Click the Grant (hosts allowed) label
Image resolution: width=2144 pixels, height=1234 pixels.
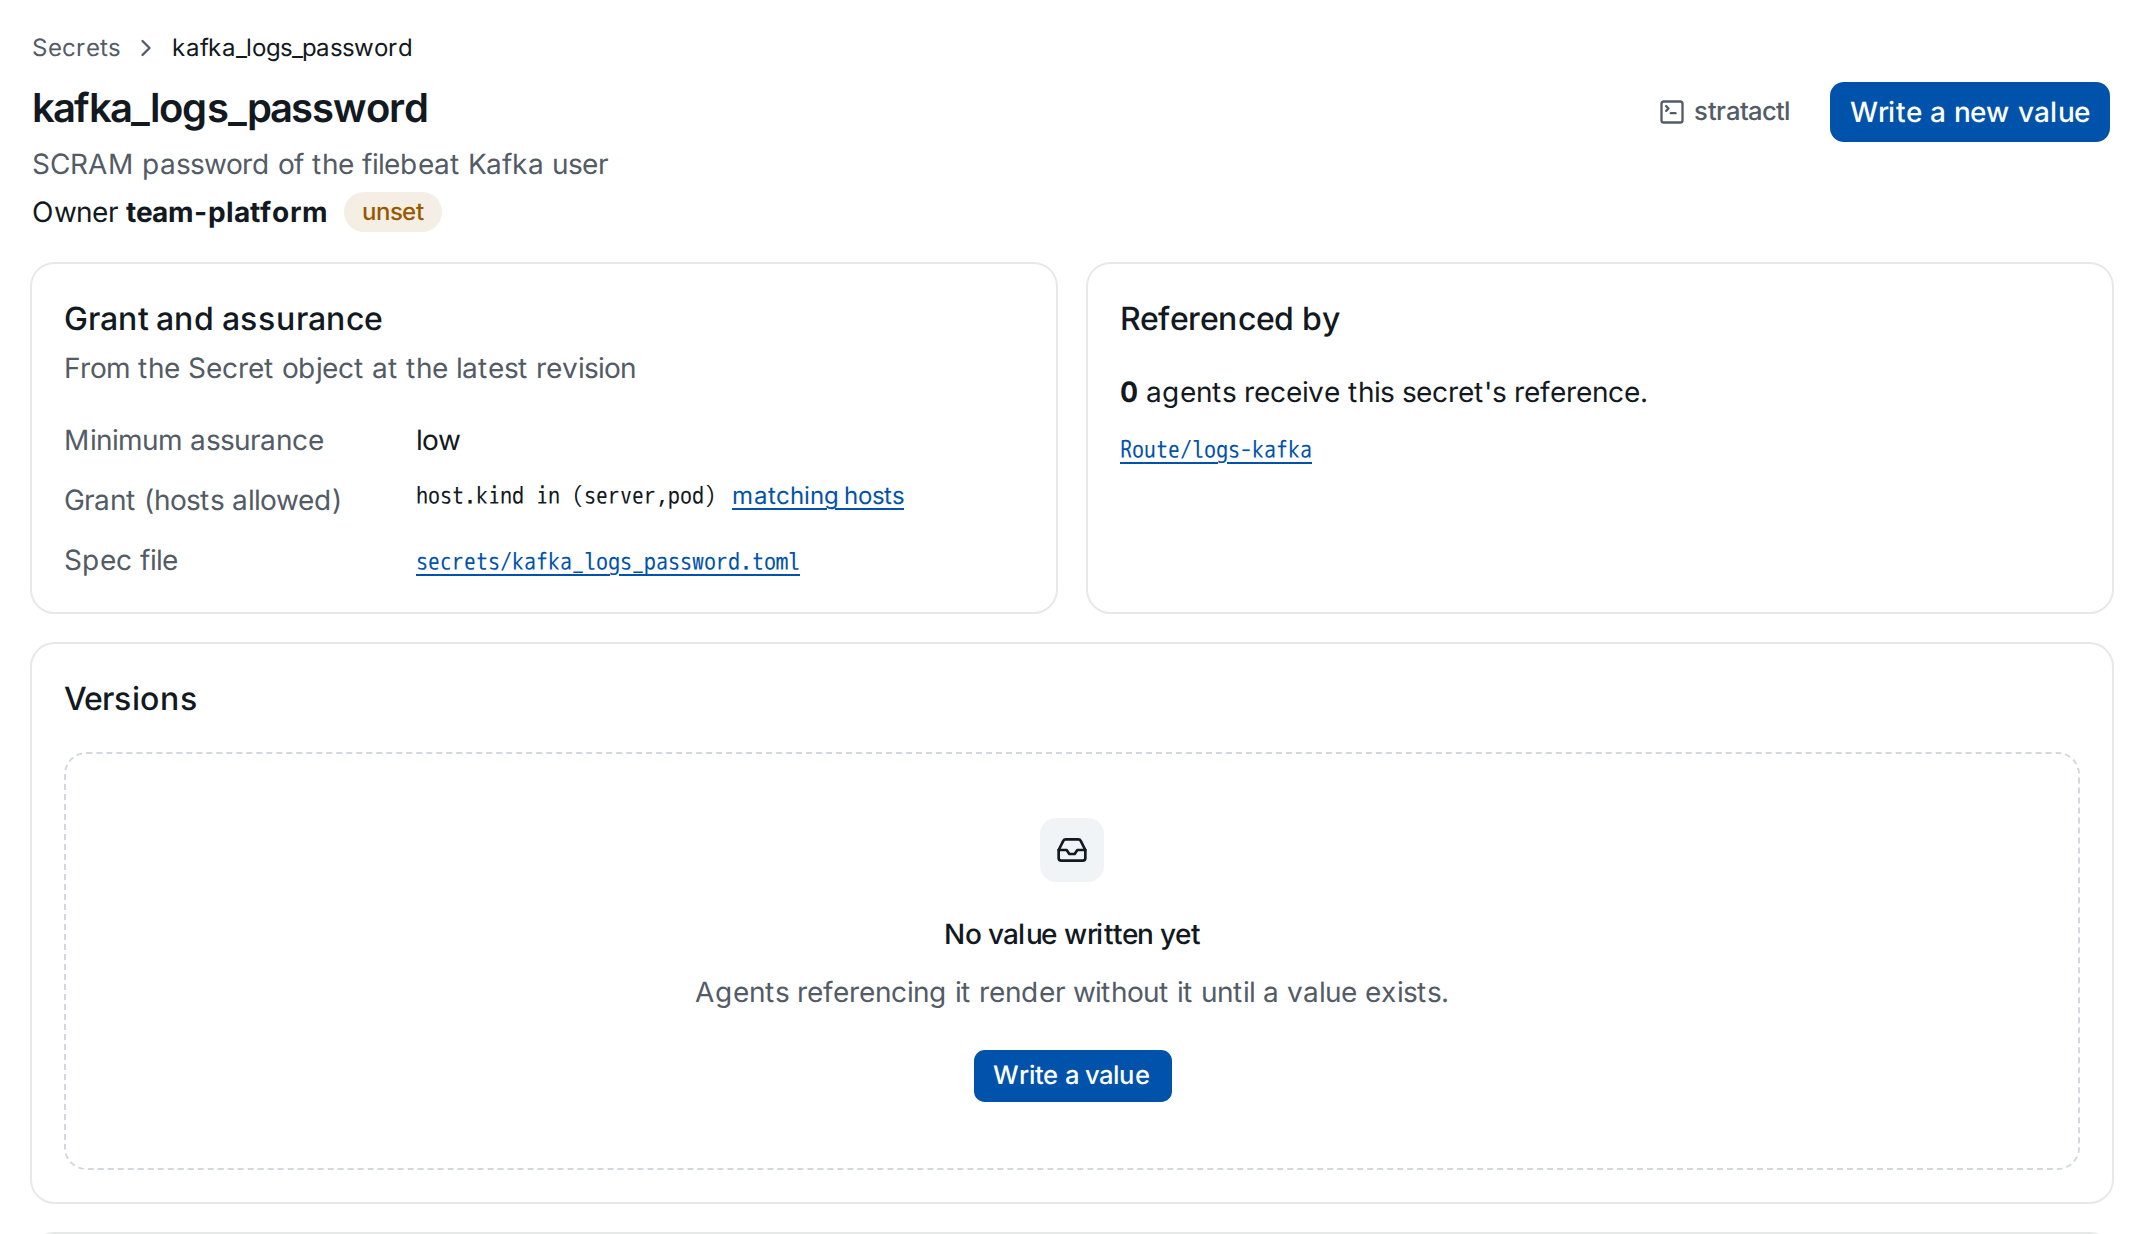pos(203,500)
